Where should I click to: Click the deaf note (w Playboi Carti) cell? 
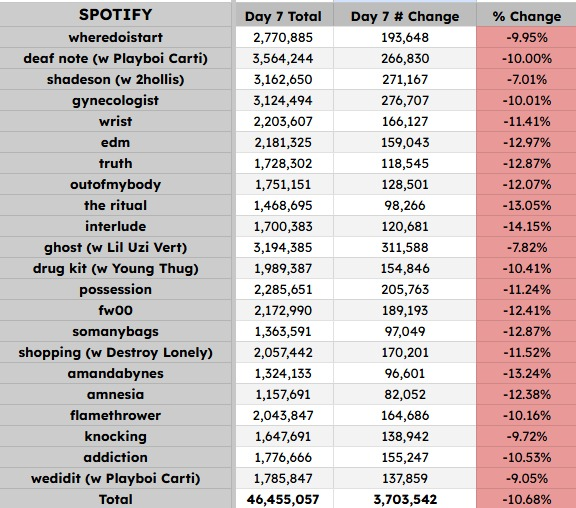[115, 58]
